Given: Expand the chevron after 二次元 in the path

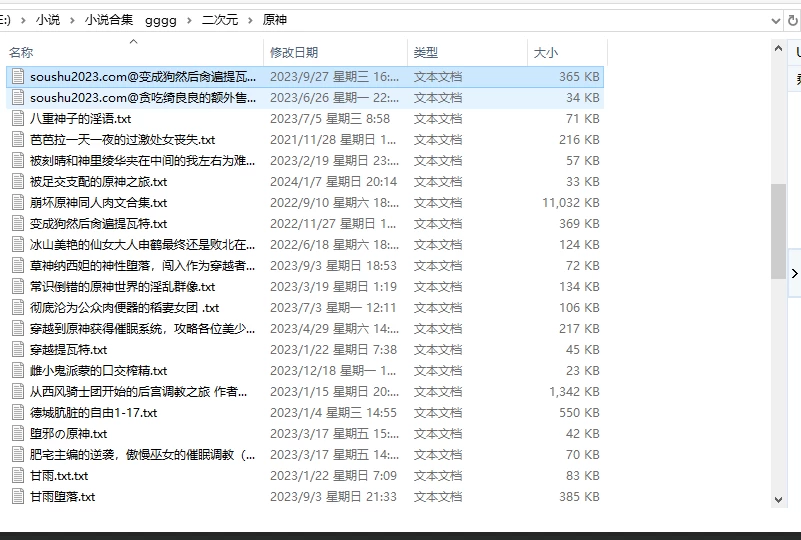Looking at the screenshot, I should [250, 20].
